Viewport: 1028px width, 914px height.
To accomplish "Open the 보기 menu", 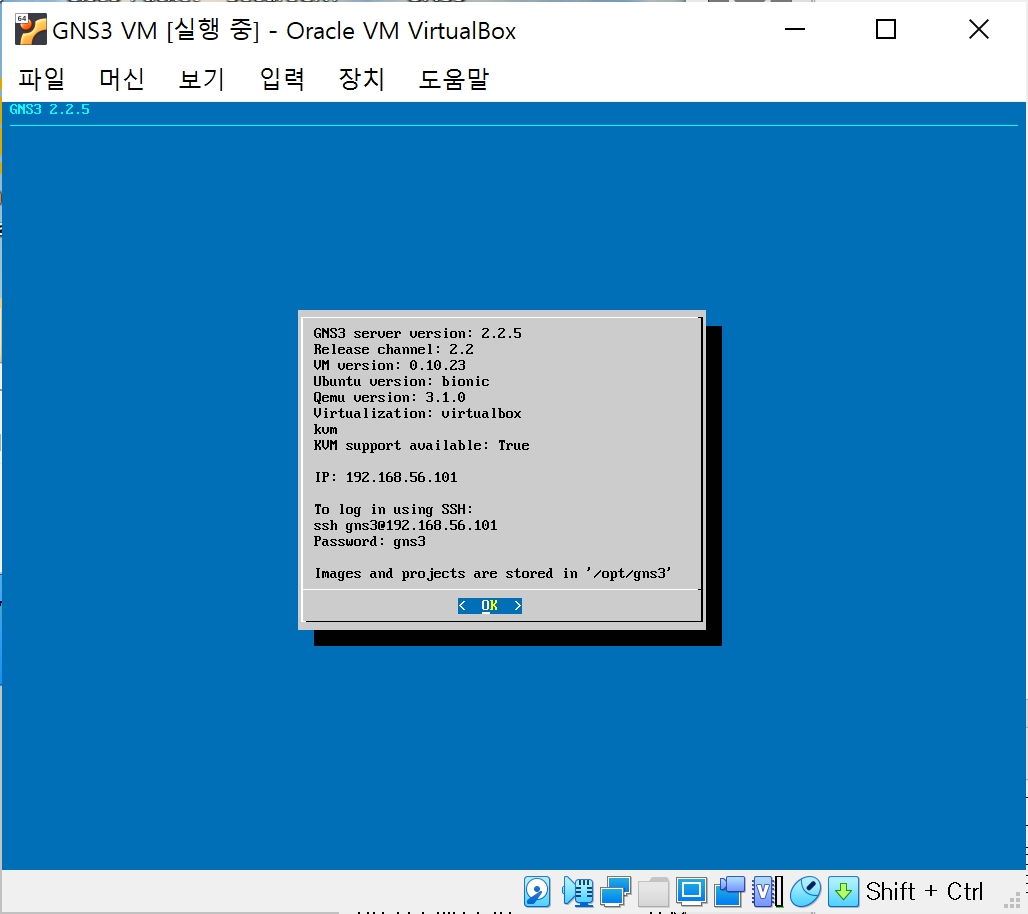I will pos(201,79).
